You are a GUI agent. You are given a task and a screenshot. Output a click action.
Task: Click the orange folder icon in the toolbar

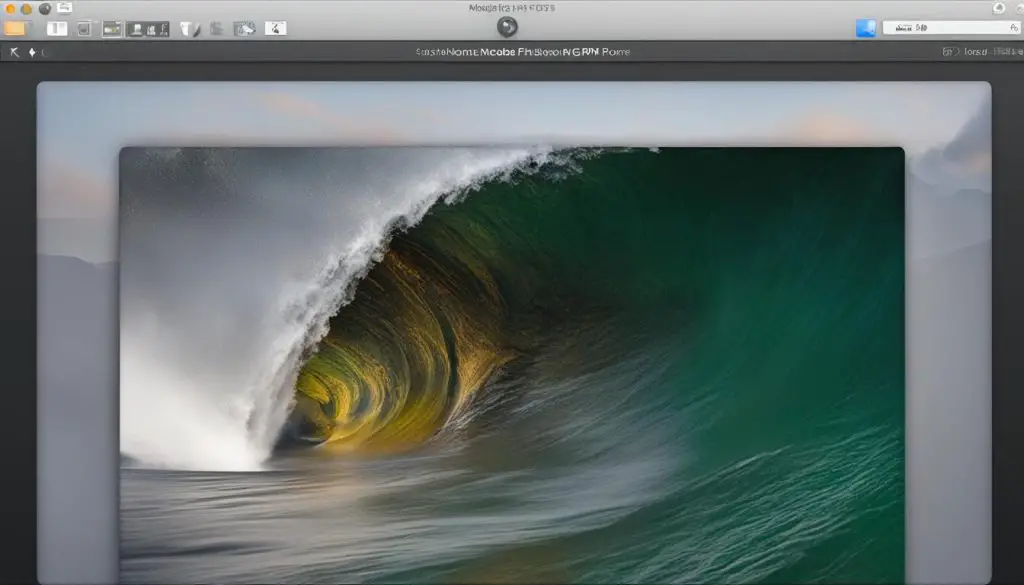tap(16, 28)
